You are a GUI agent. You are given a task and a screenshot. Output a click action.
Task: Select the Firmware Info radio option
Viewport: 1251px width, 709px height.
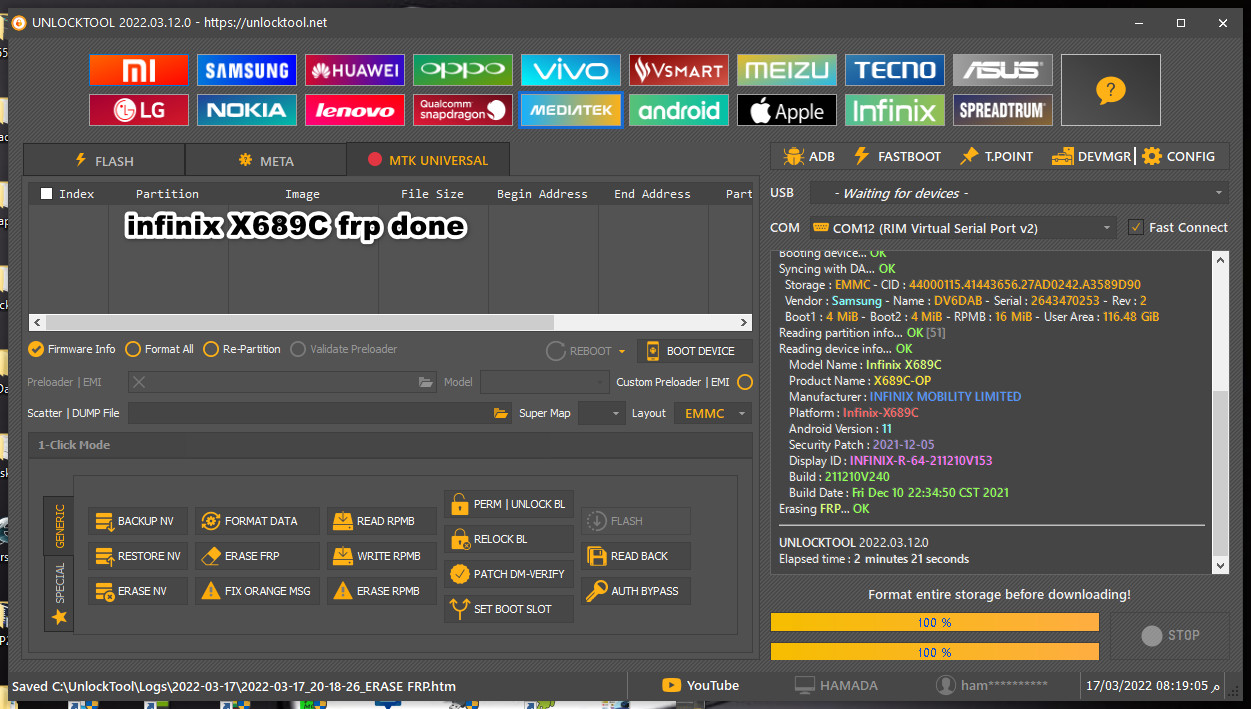tap(71, 349)
